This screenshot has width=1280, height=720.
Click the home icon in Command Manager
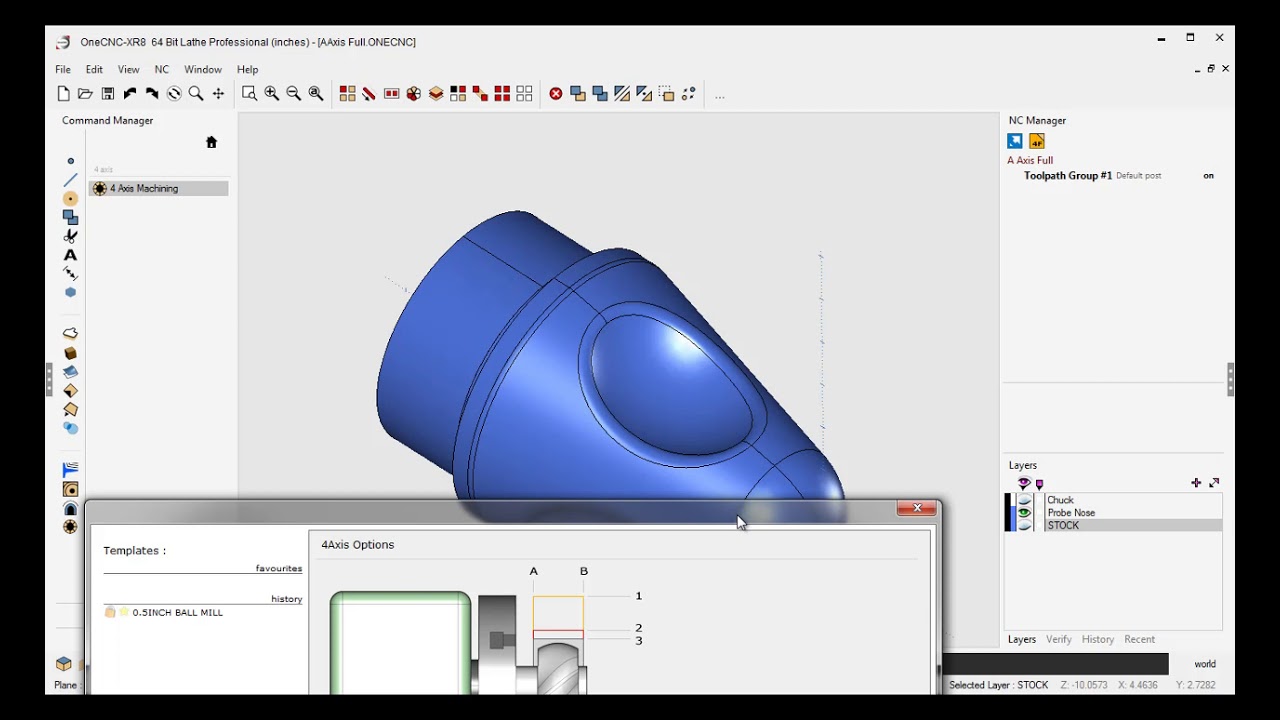point(211,142)
